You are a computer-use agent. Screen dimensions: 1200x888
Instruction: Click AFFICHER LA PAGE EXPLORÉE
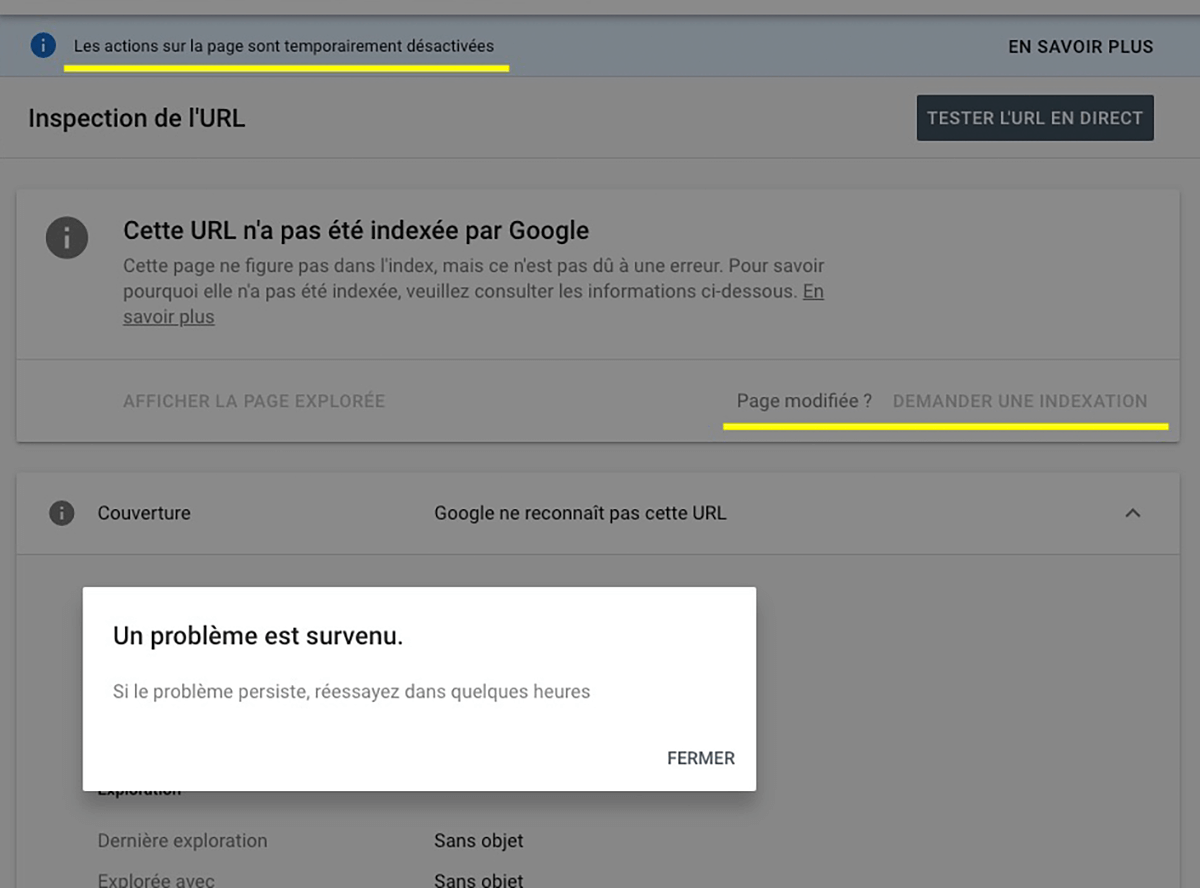[x=253, y=400]
